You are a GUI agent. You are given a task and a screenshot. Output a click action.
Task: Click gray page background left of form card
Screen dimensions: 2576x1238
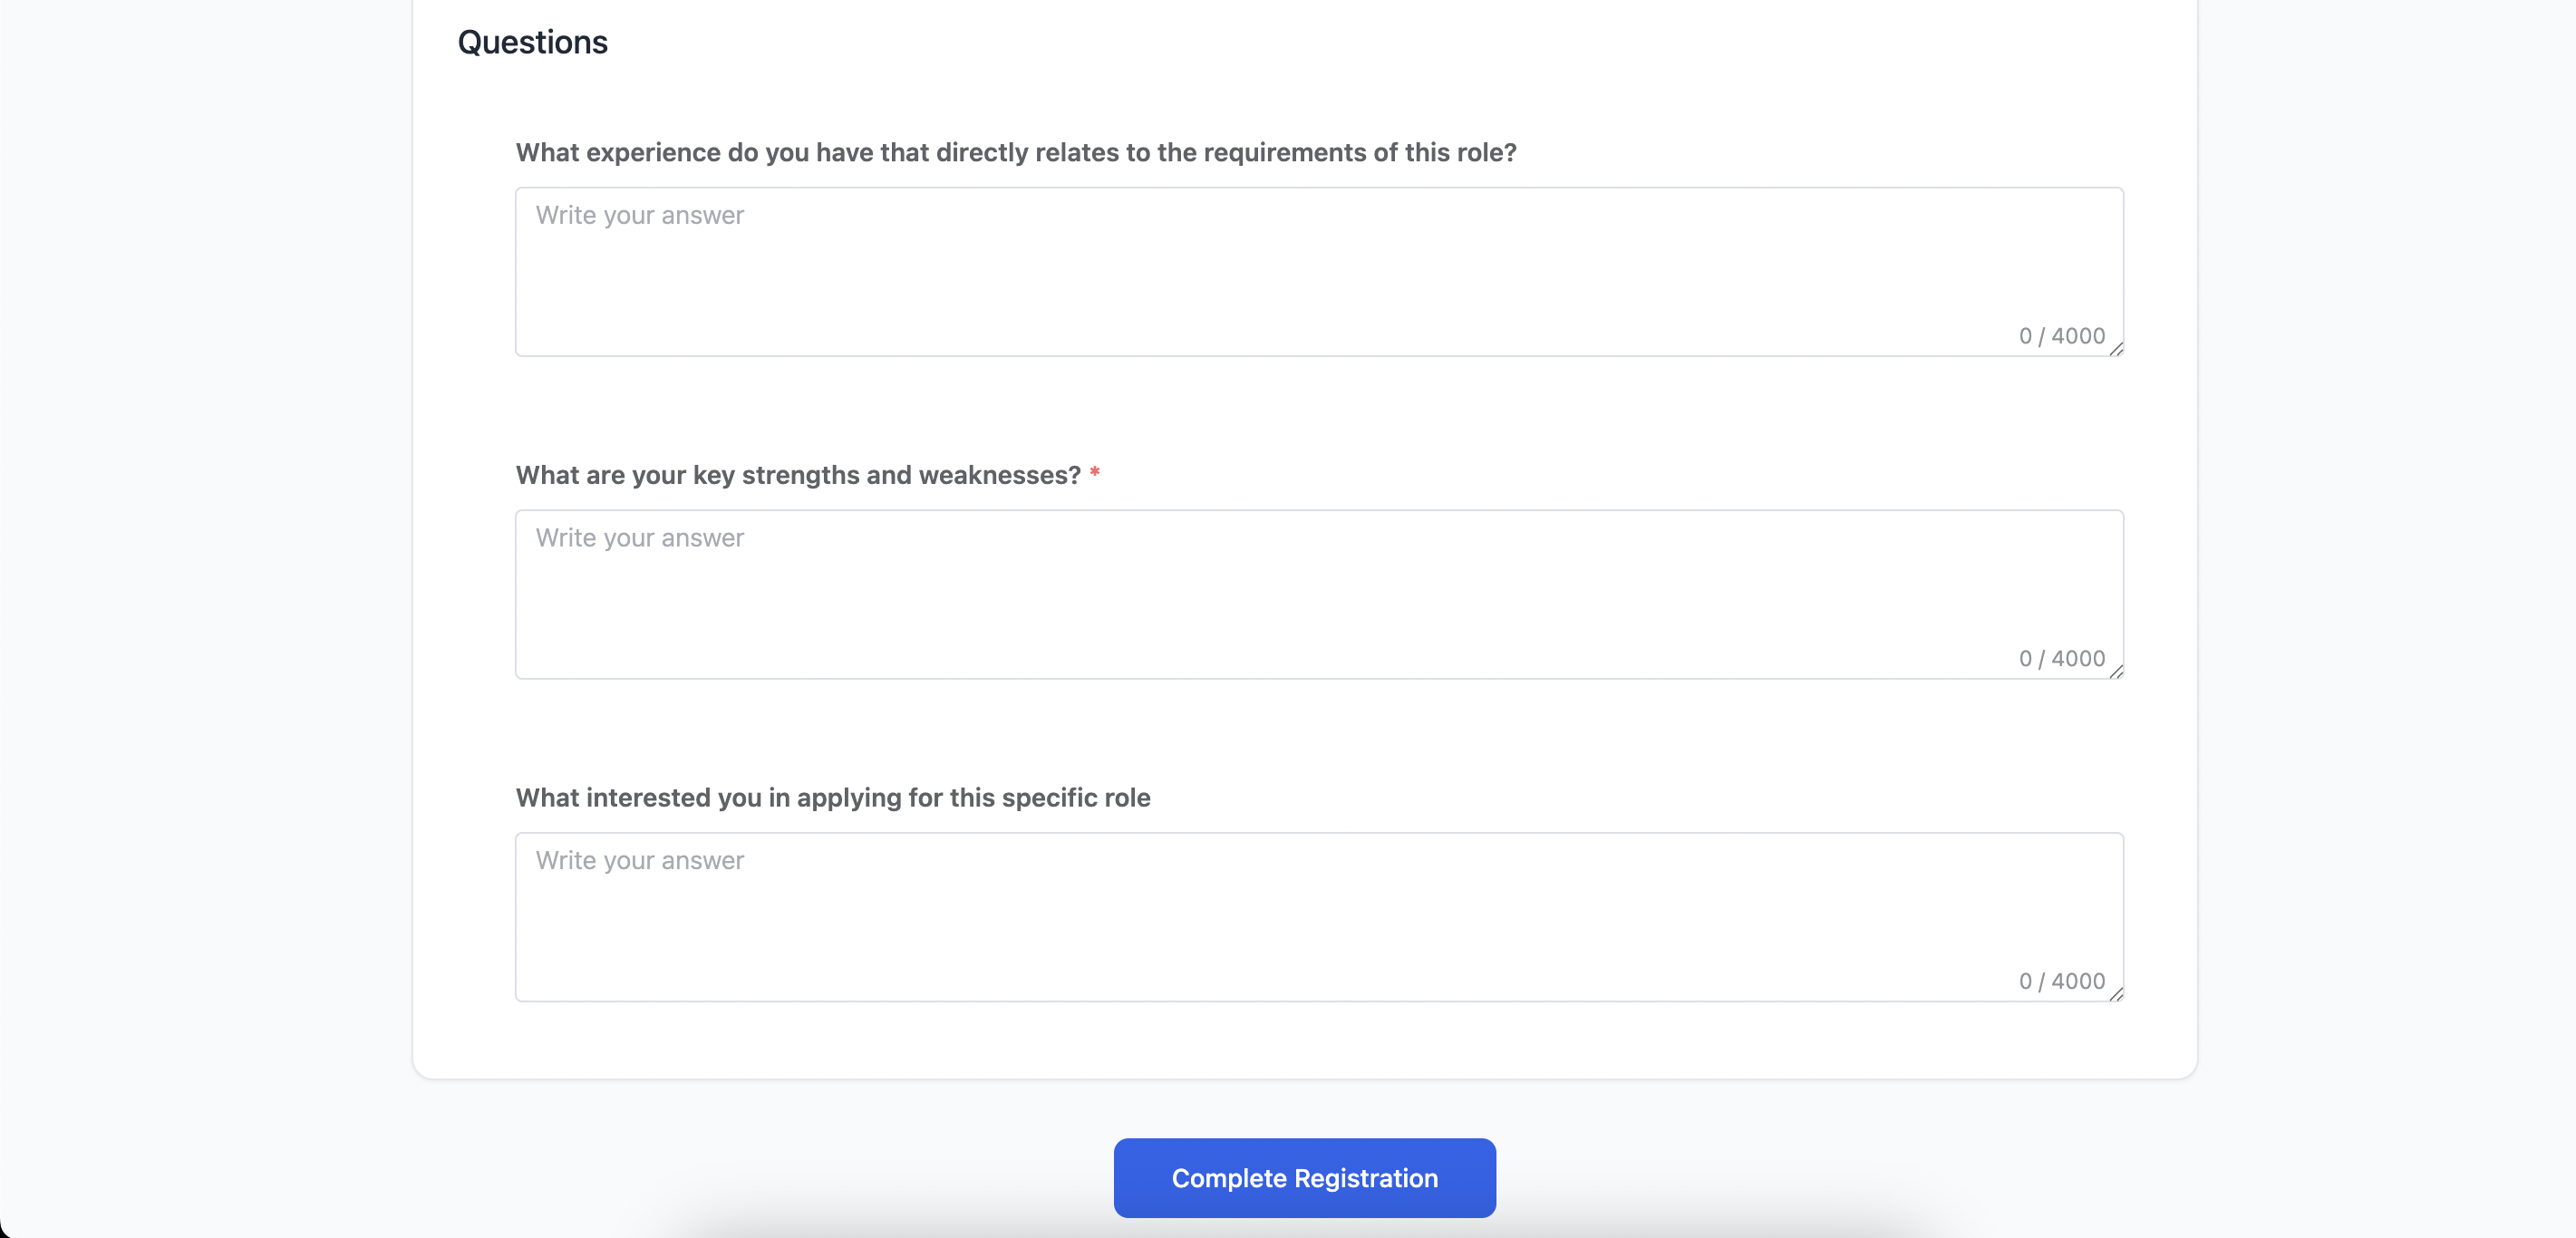200,600
